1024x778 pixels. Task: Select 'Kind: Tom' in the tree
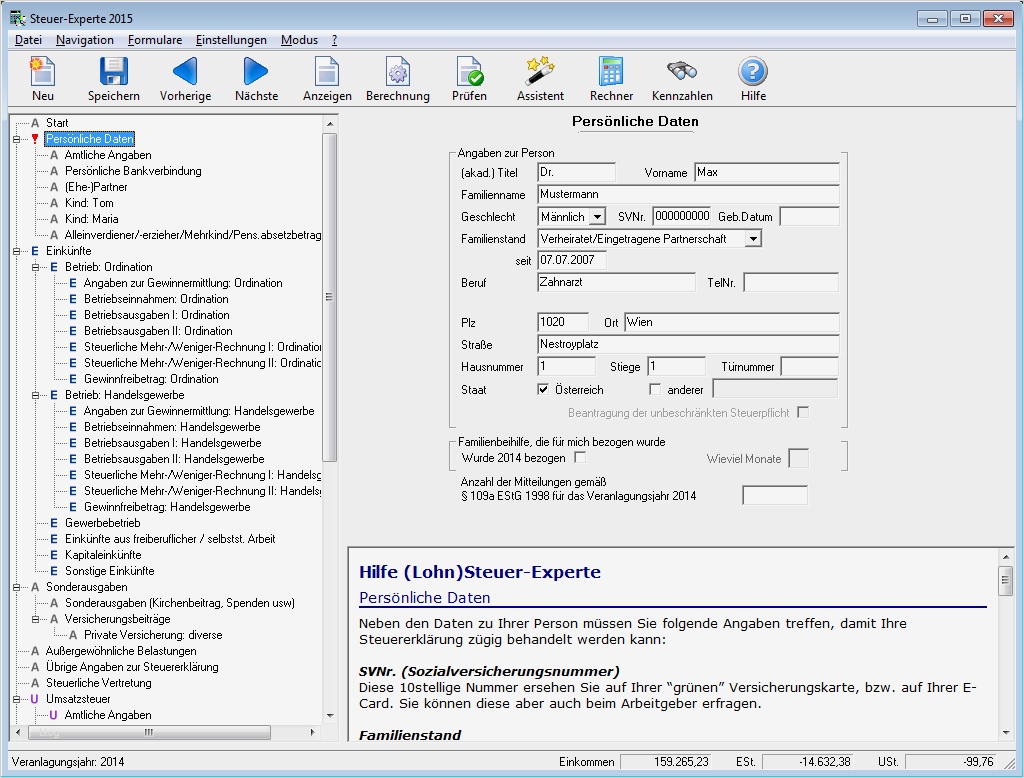pos(89,203)
